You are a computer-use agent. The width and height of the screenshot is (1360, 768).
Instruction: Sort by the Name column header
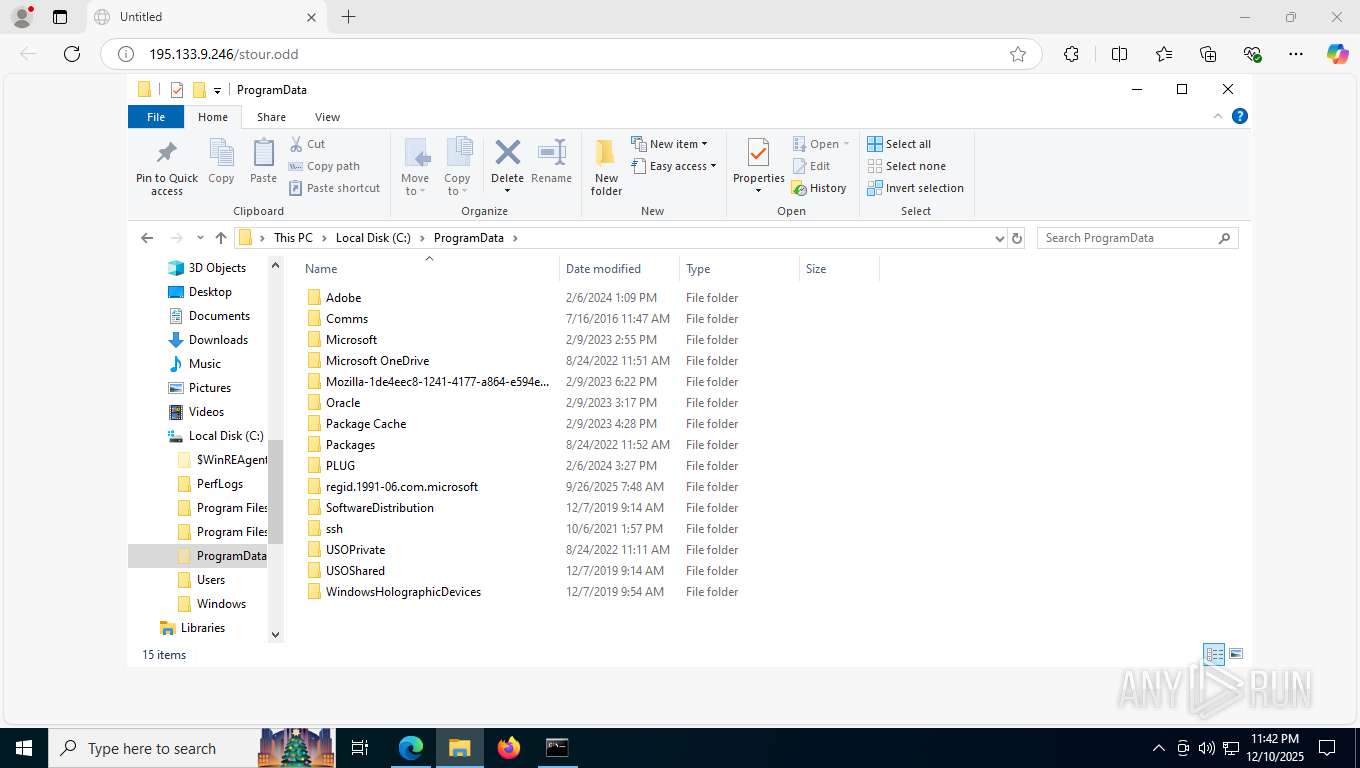[429, 269]
